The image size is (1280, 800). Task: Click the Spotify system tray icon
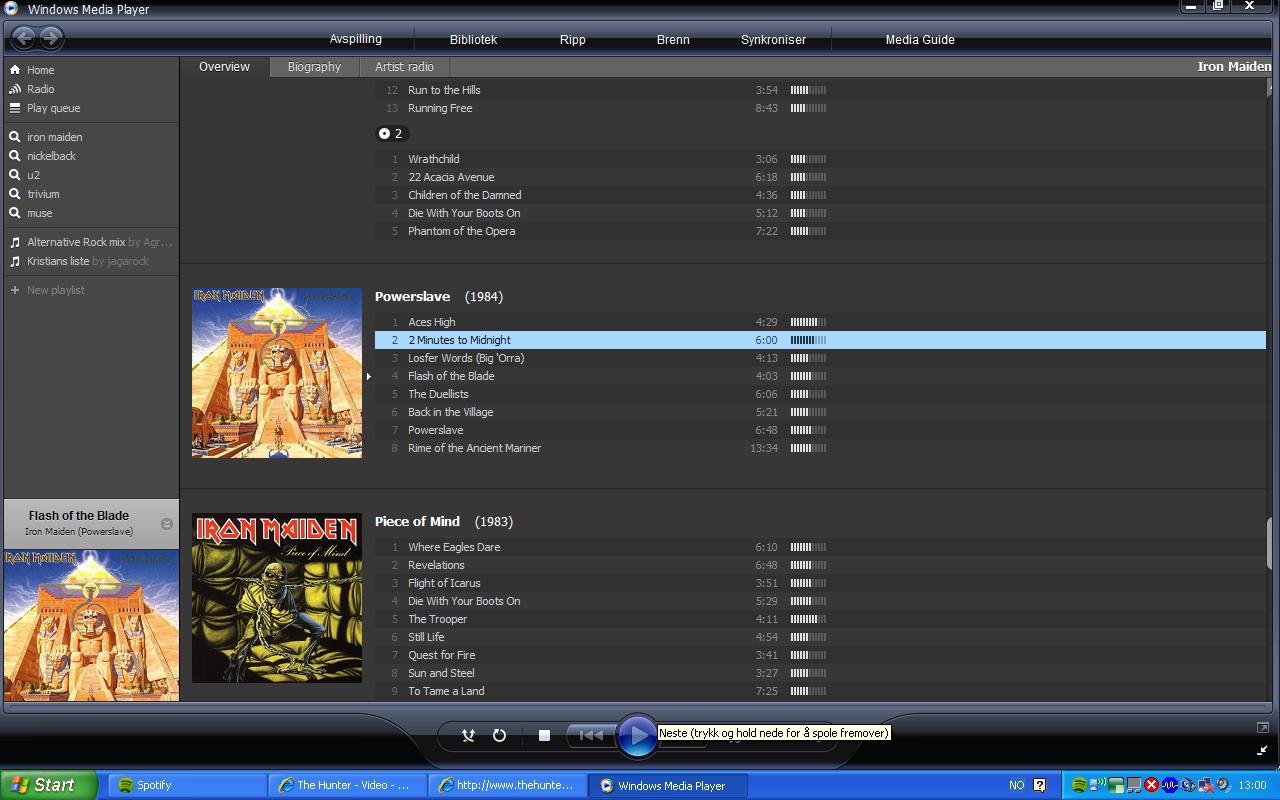(x=1079, y=785)
